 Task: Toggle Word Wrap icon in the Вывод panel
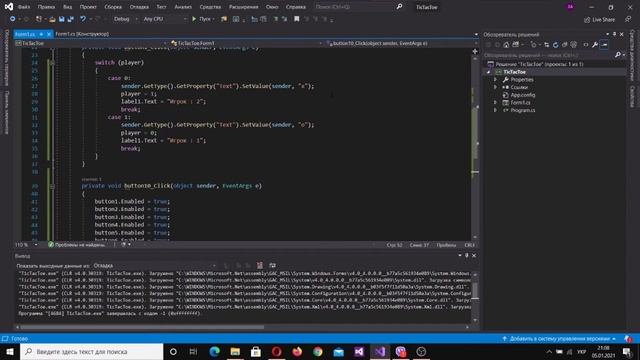coord(272,266)
